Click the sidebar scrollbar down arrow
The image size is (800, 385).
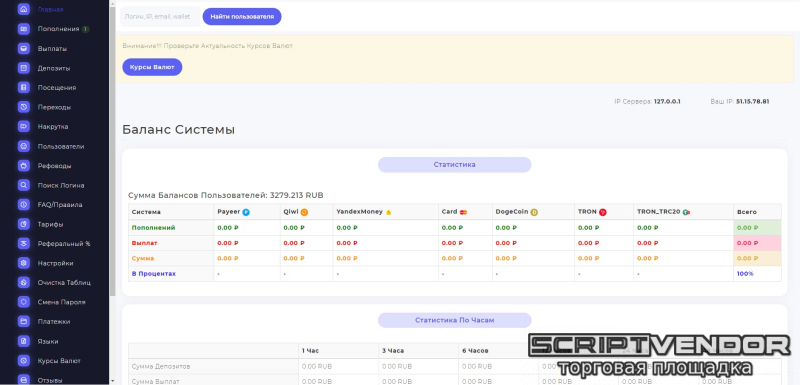coord(112,381)
